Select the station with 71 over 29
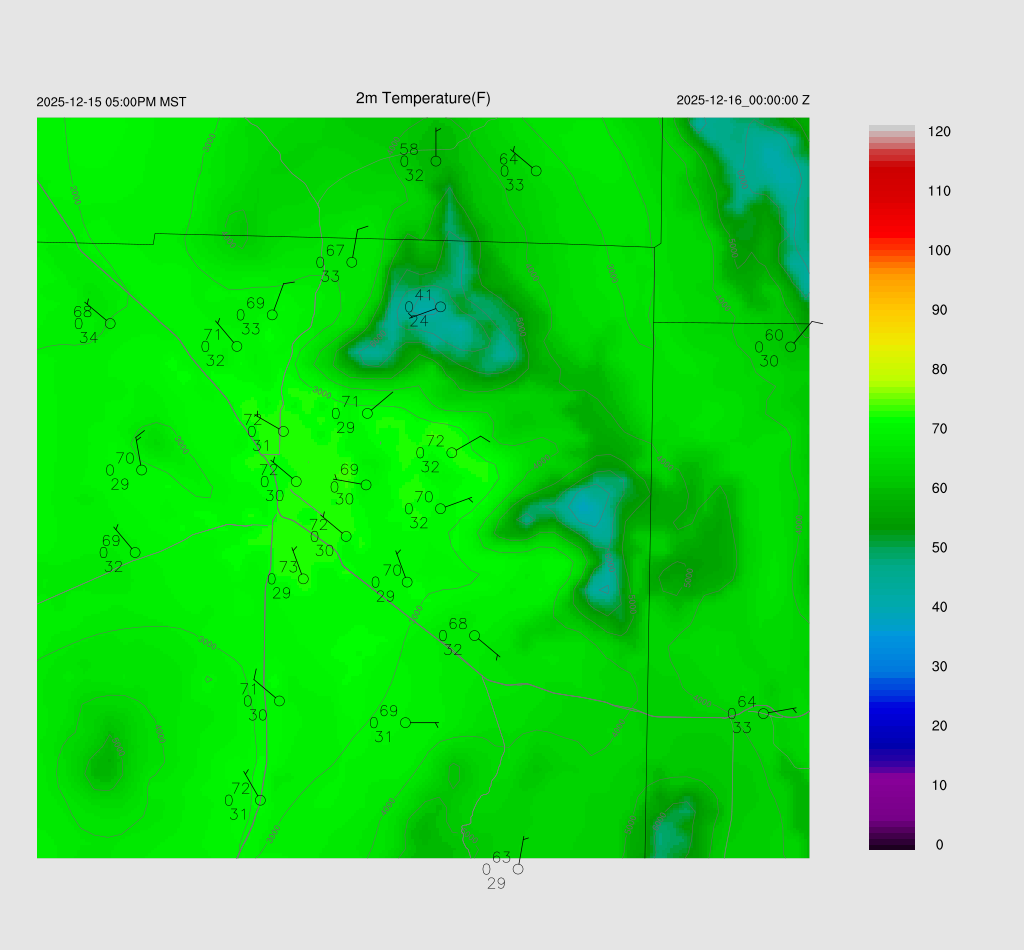This screenshot has height=950, width=1024. click(367, 413)
